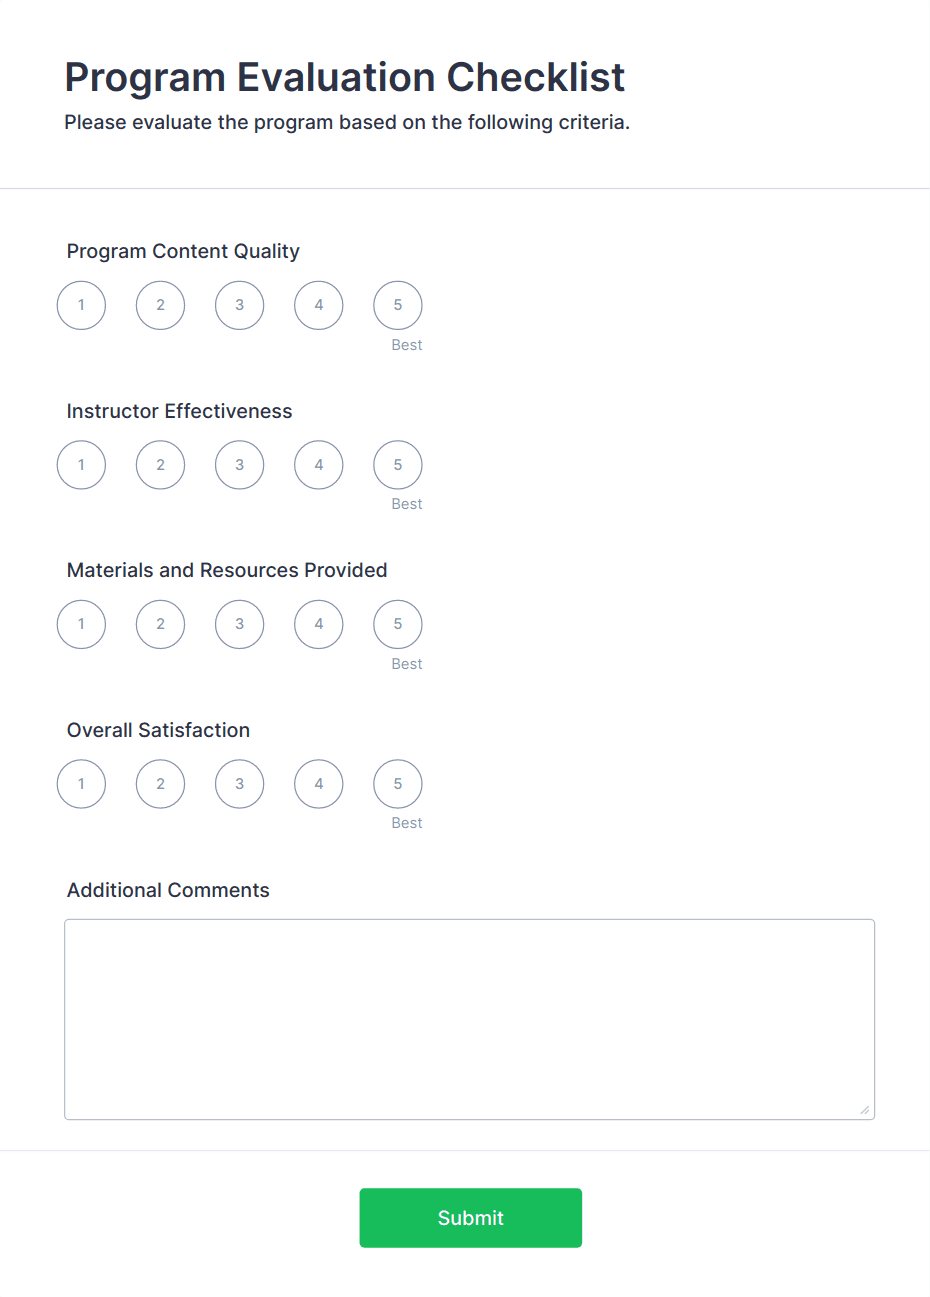Choose rating 2 for Overall Satisfaction
Screen dimensions: 930x1297
pos(160,784)
